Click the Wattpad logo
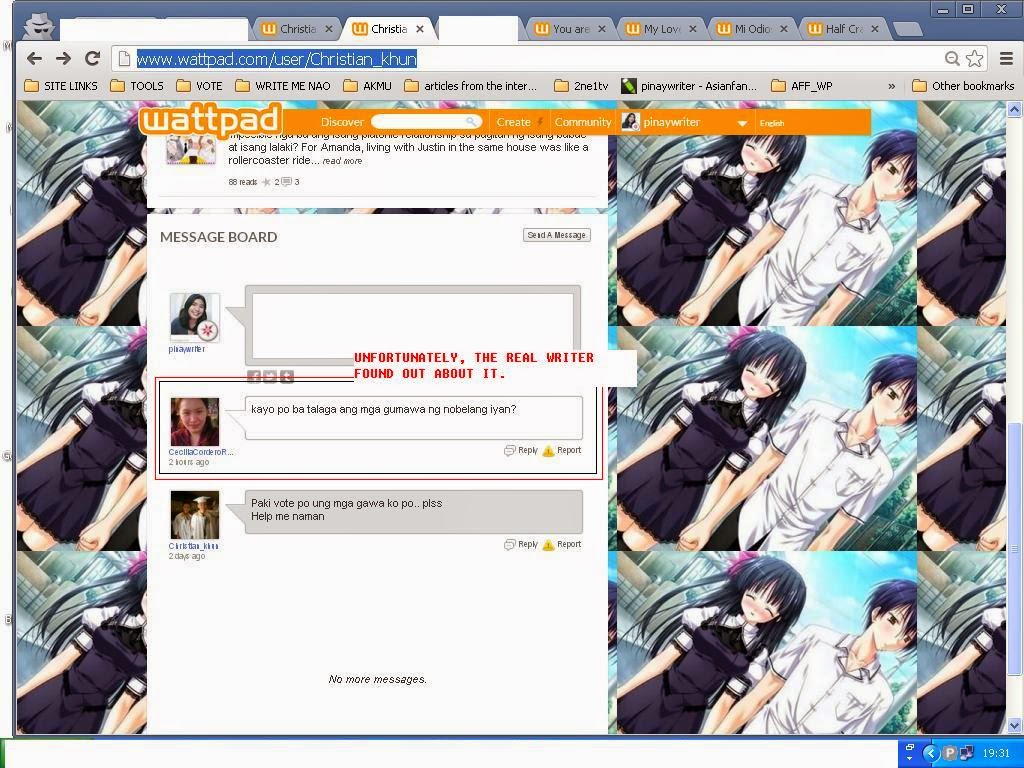 coord(210,120)
